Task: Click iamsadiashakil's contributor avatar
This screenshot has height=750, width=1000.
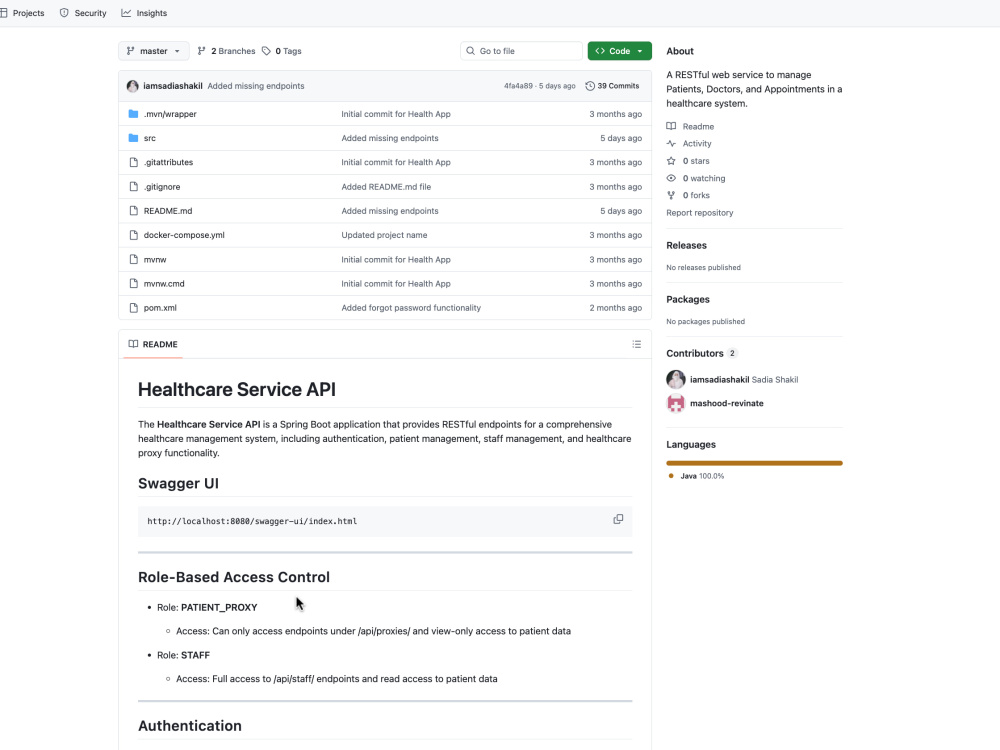Action: pos(676,379)
